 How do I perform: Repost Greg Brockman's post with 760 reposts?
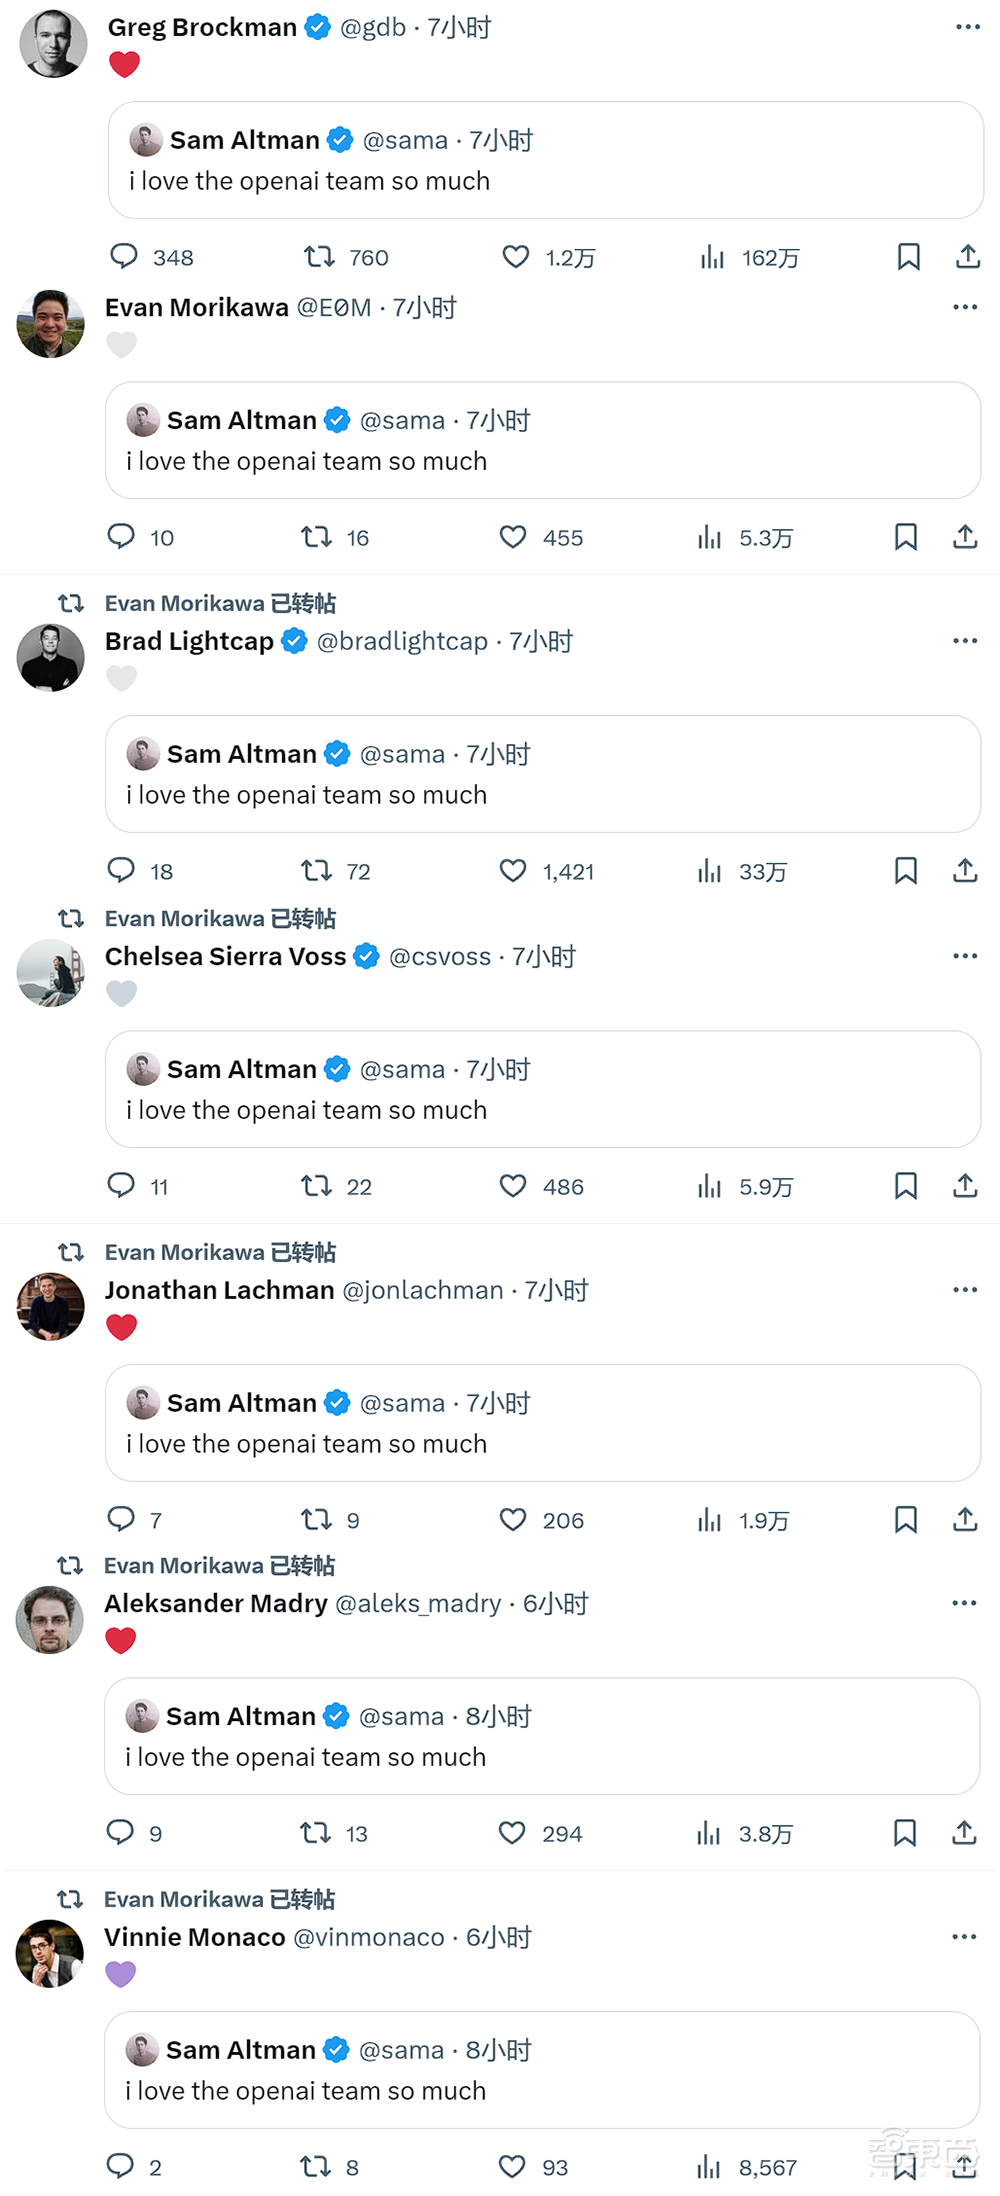pyautogui.click(x=319, y=257)
